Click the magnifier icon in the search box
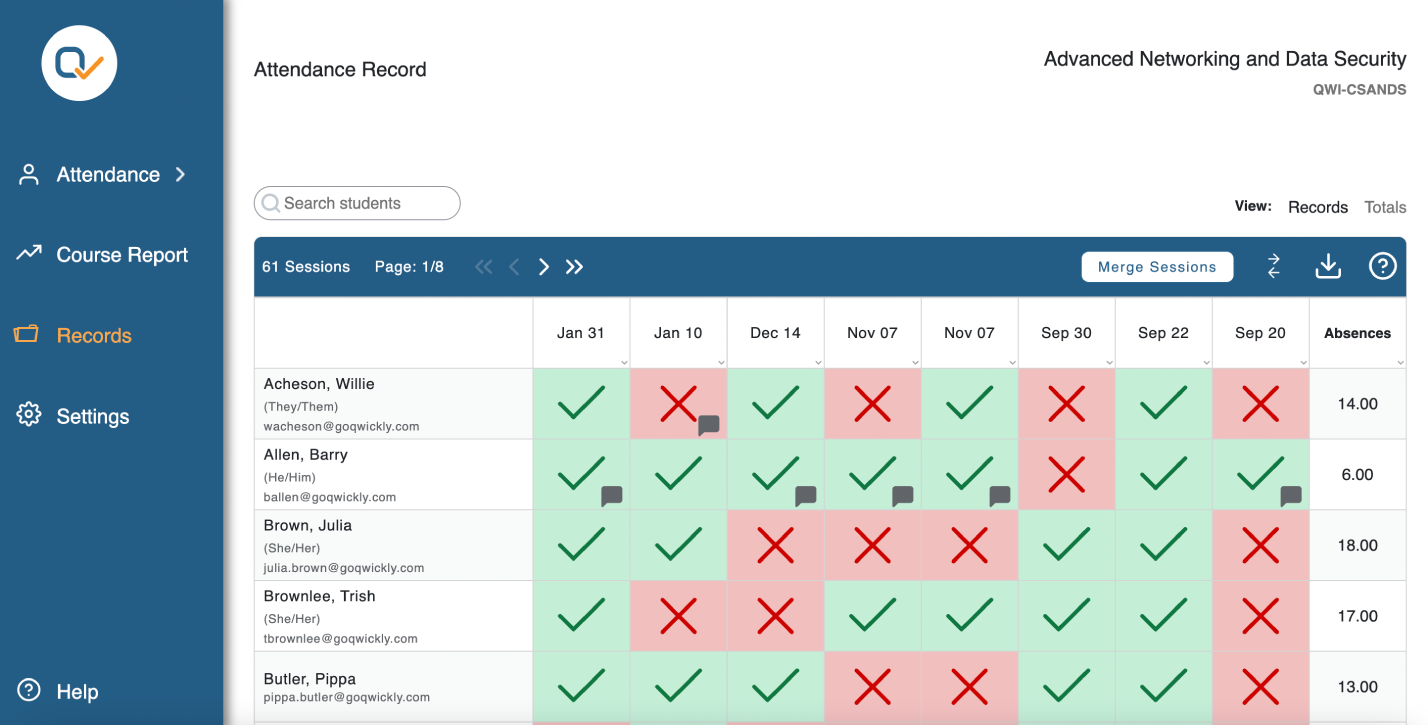Screen dimensions: 1428x725 [x=270, y=203]
